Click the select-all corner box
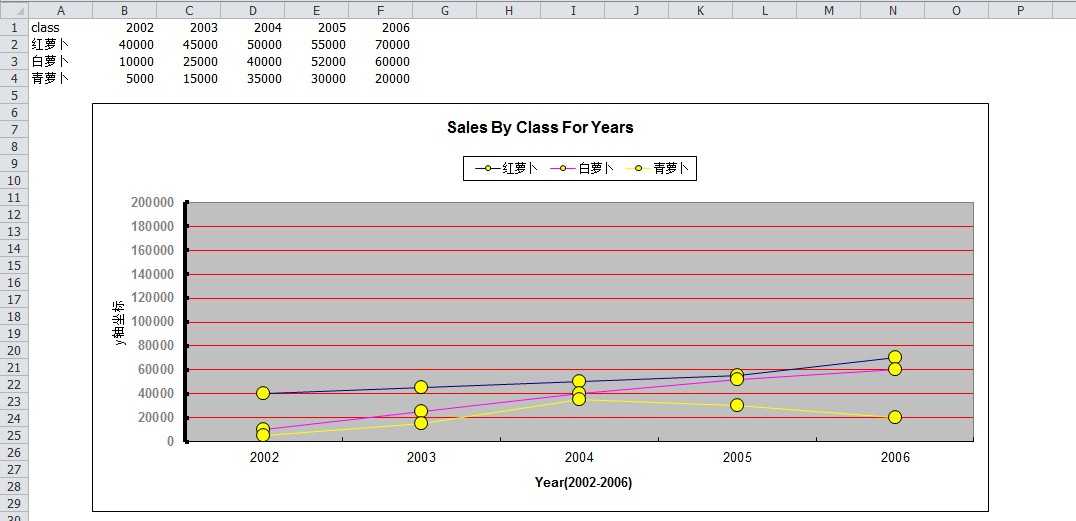 point(14,10)
